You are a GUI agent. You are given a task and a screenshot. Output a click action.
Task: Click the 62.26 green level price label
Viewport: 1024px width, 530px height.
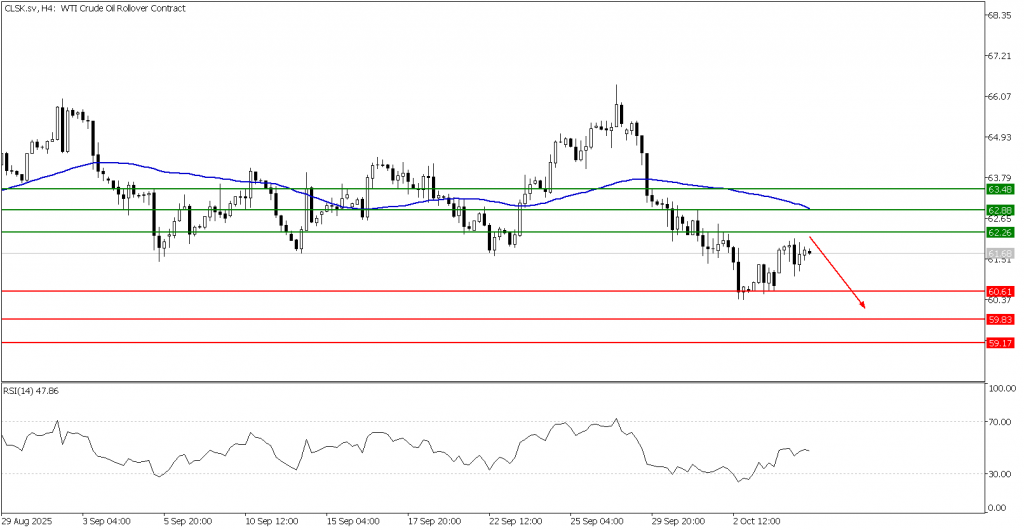(x=1000, y=232)
